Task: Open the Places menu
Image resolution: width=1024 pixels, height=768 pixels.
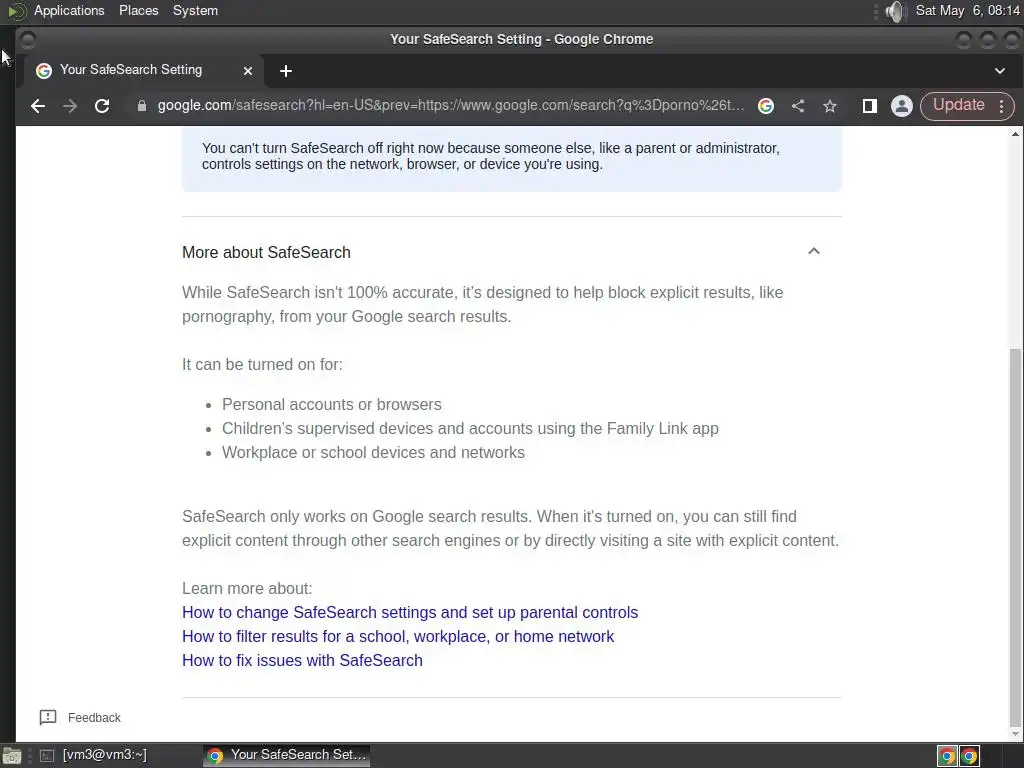Action: (x=138, y=10)
